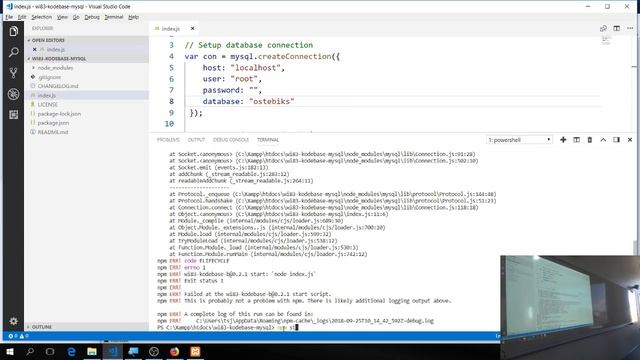640x360 pixels.
Task: Open the Terminal menu
Action: click(113, 17)
